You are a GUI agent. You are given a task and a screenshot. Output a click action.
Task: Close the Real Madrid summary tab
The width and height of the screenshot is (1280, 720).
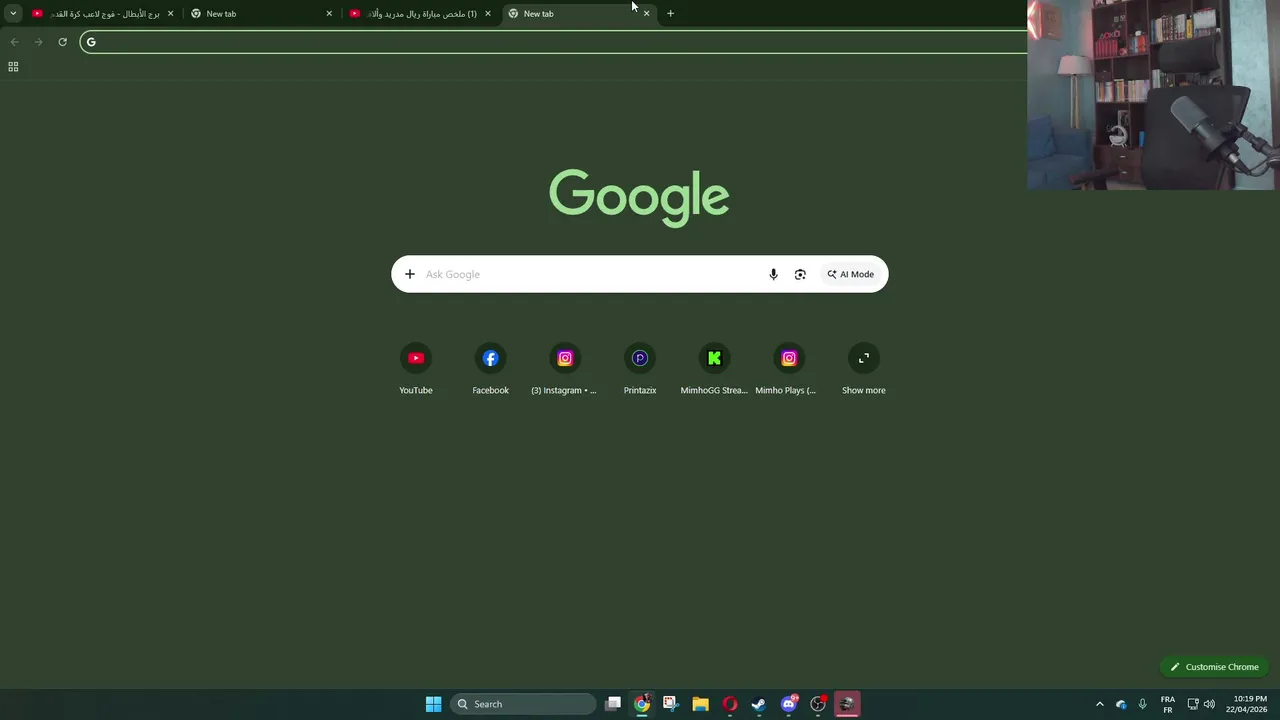pyautogui.click(x=488, y=14)
